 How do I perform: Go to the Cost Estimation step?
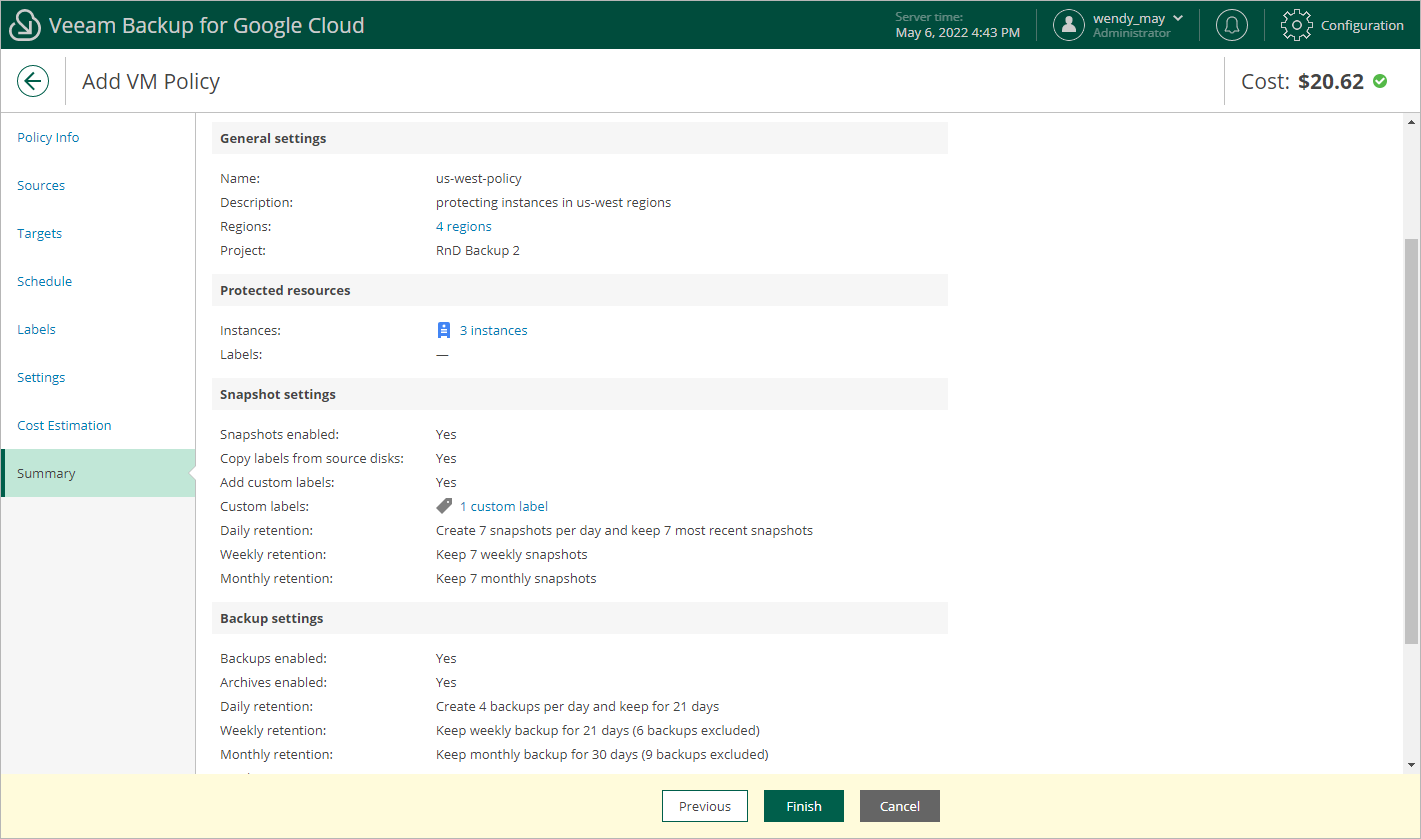click(x=64, y=425)
